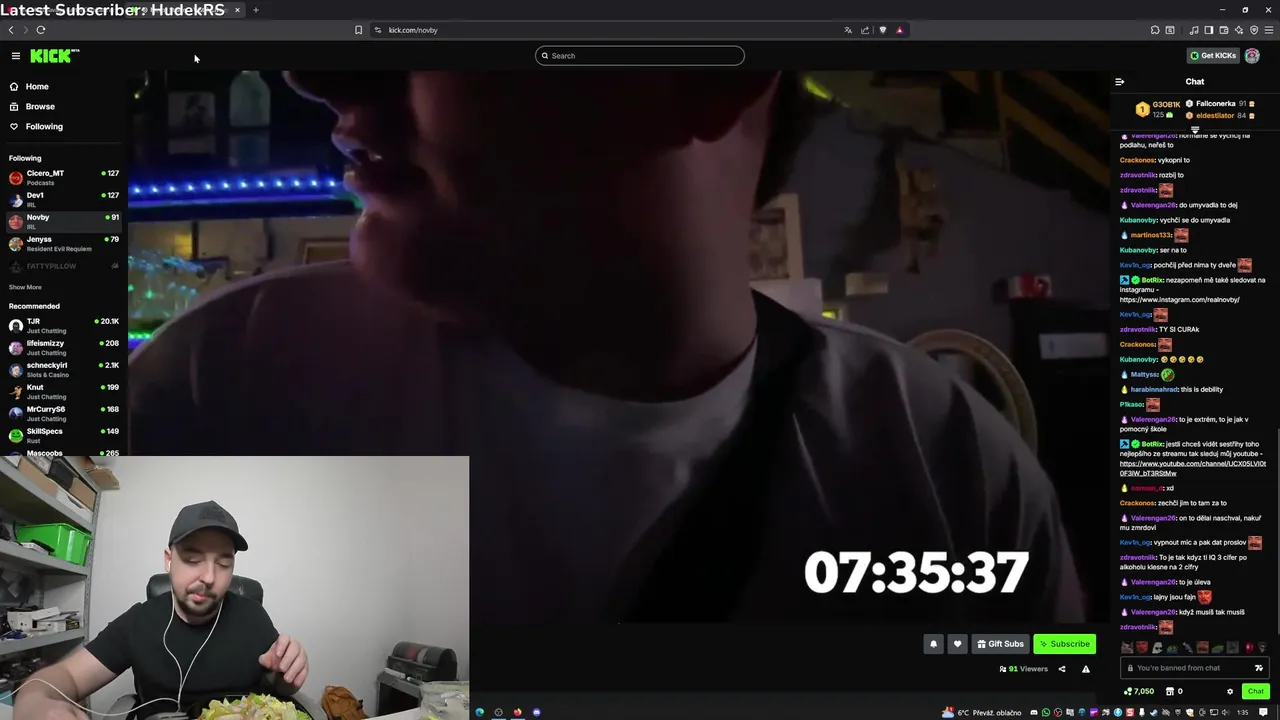Image resolution: width=1280 pixels, height=720 pixels.
Task: Go to Home in the sidebar
Action: pos(64,87)
